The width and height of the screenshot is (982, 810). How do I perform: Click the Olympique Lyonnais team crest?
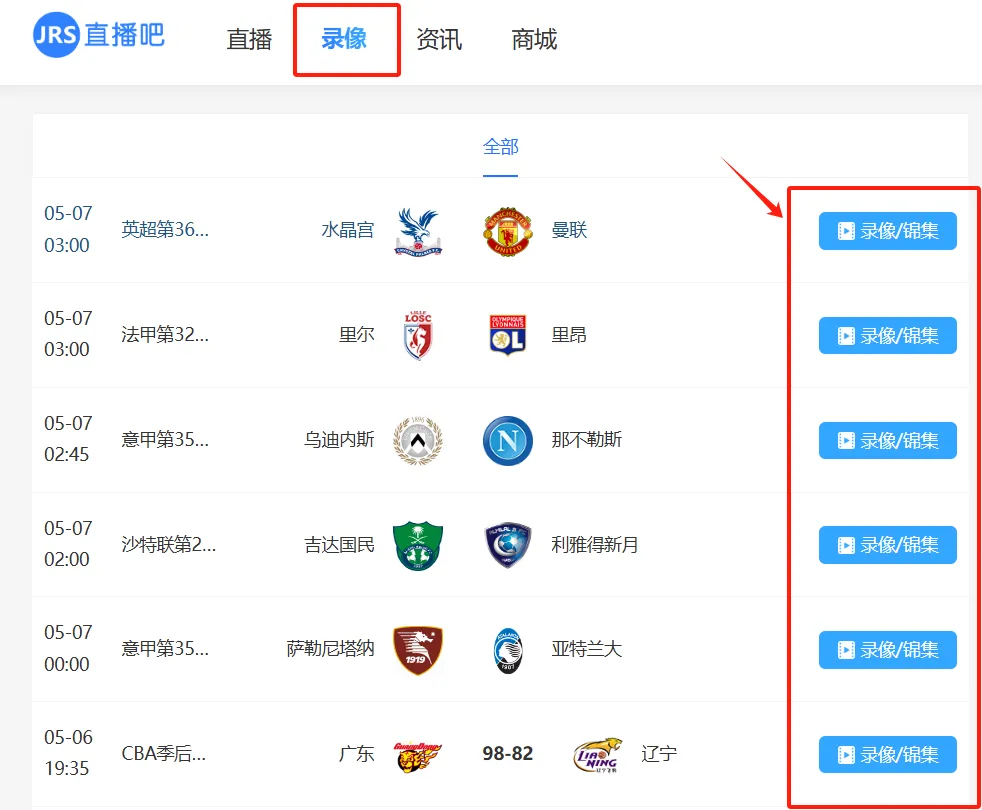pos(507,336)
